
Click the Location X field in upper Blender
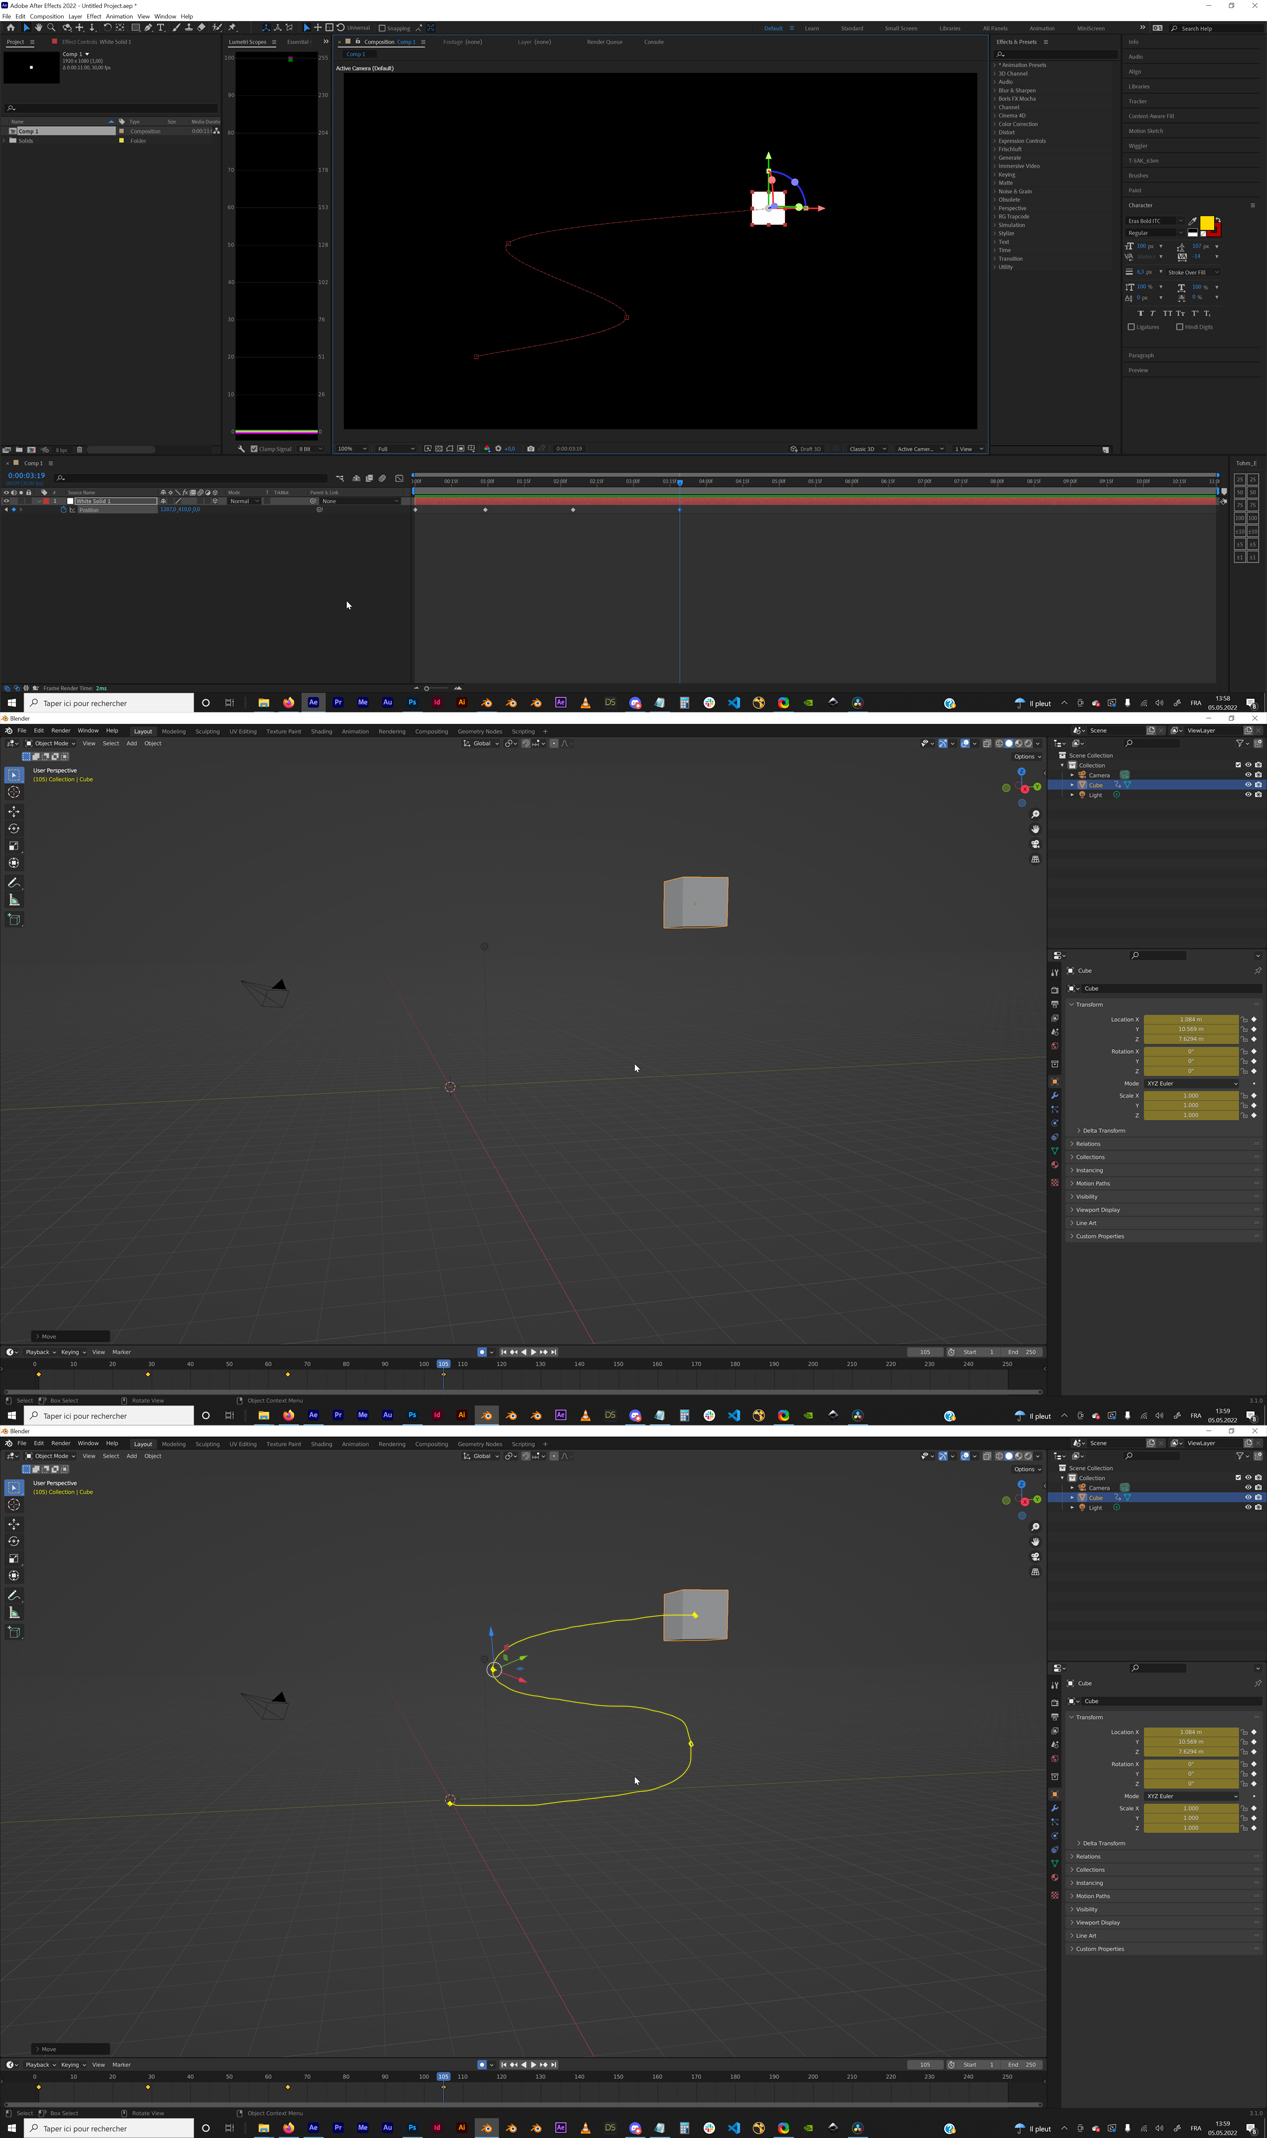[1190, 1019]
